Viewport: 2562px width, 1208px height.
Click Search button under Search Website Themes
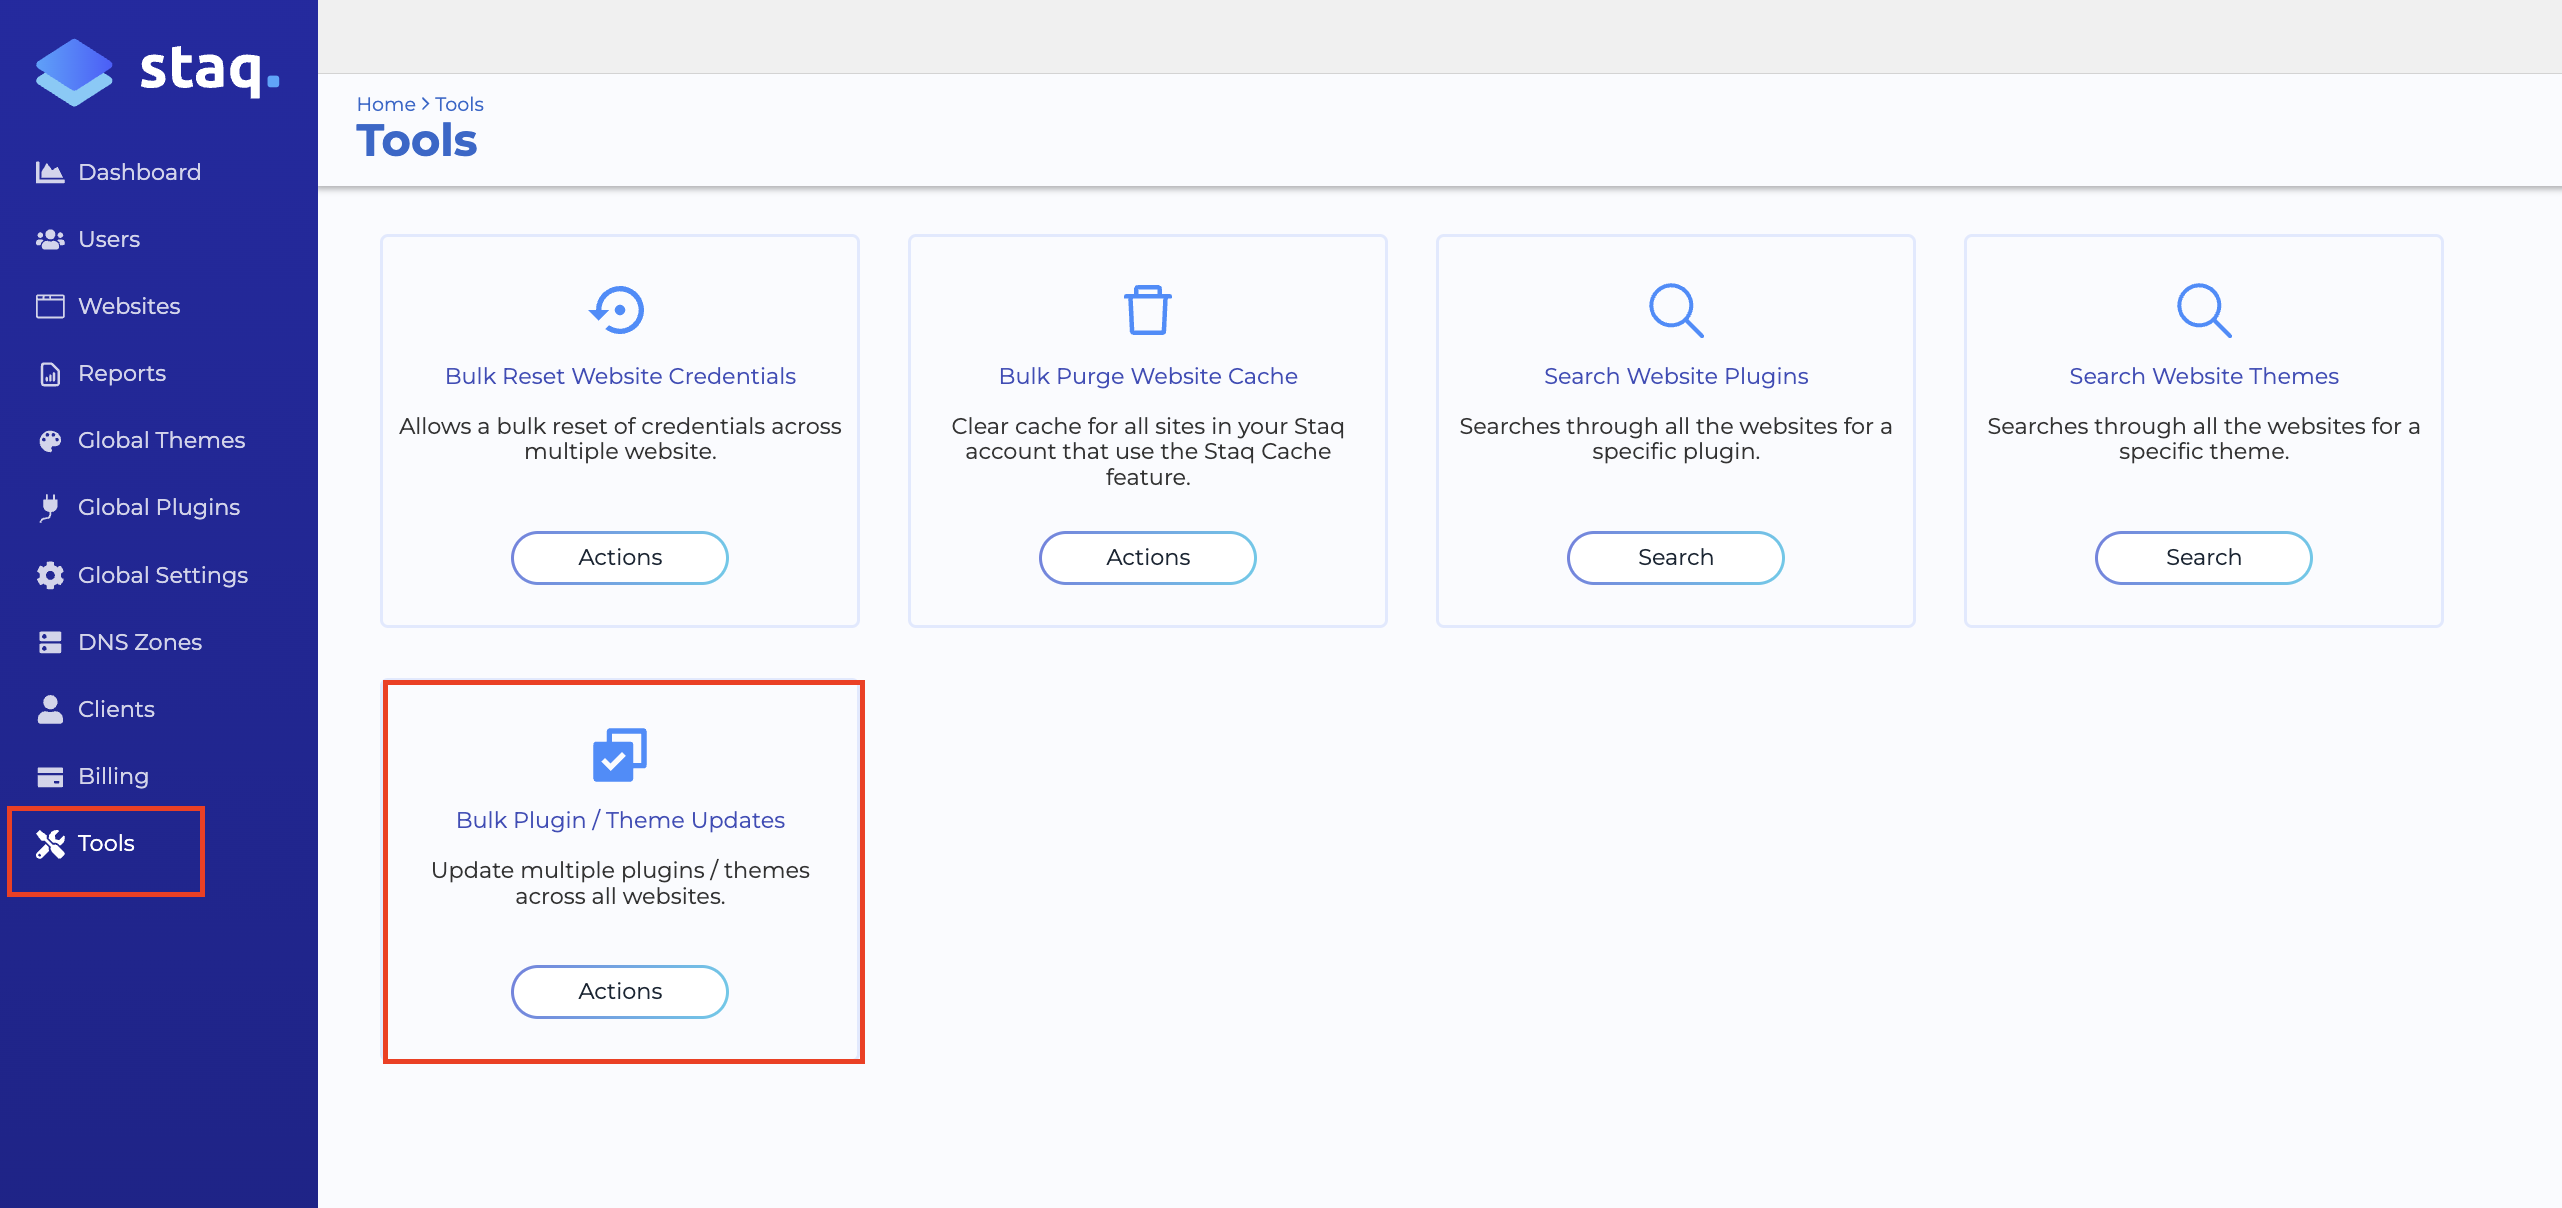2204,557
